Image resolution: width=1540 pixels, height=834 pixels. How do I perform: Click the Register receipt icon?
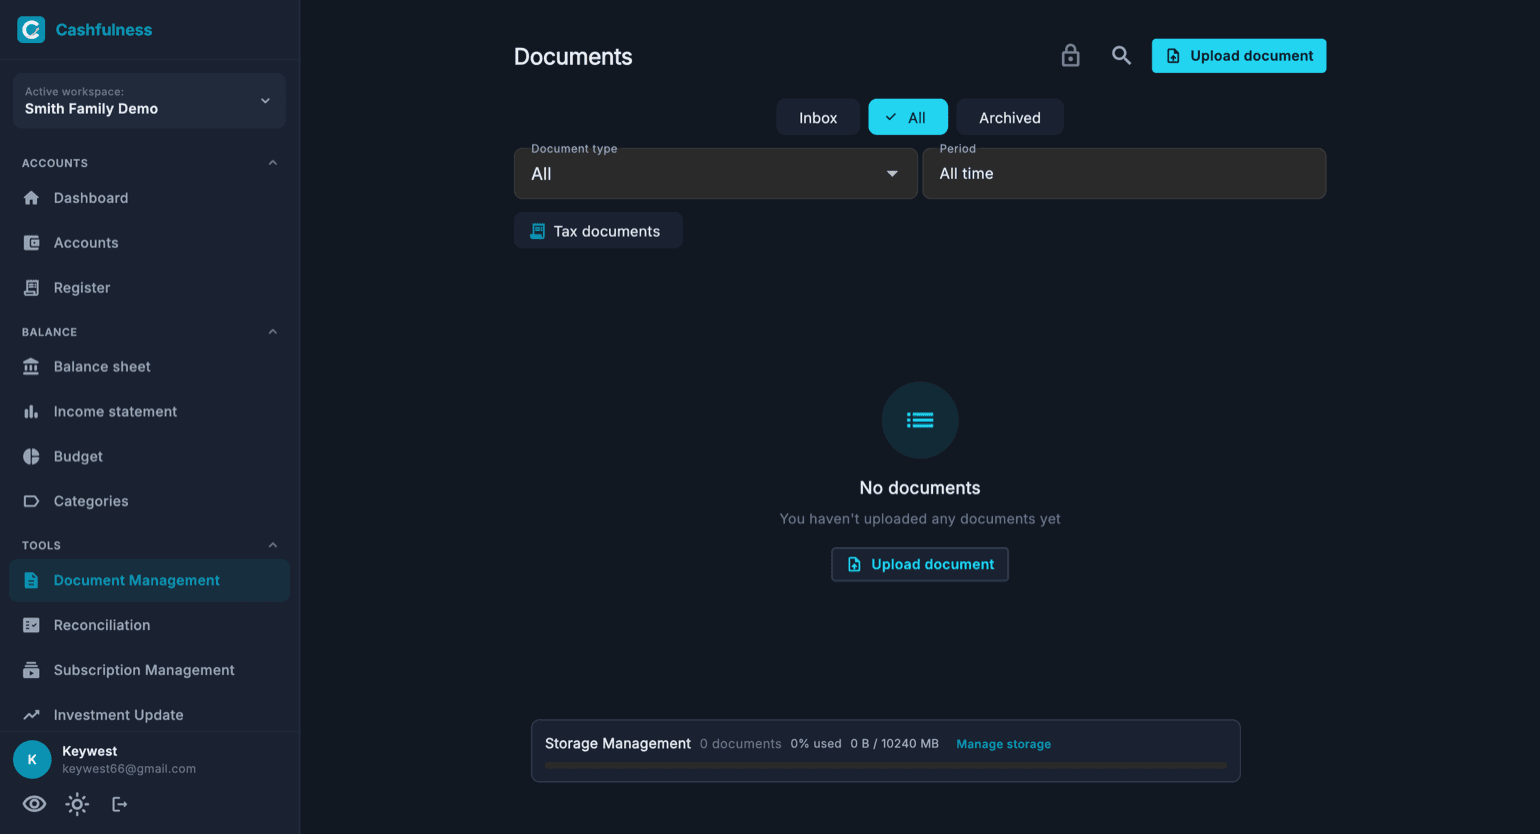[x=31, y=288]
